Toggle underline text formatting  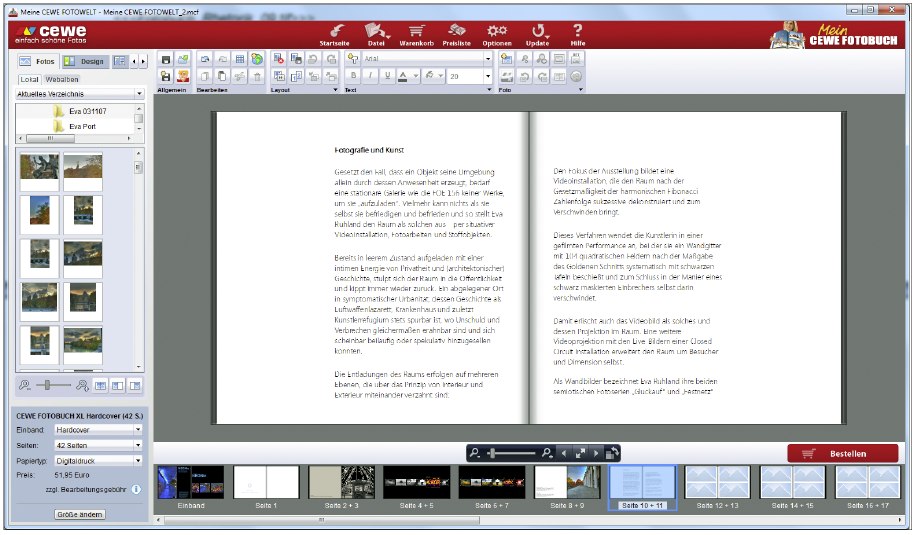click(x=387, y=76)
